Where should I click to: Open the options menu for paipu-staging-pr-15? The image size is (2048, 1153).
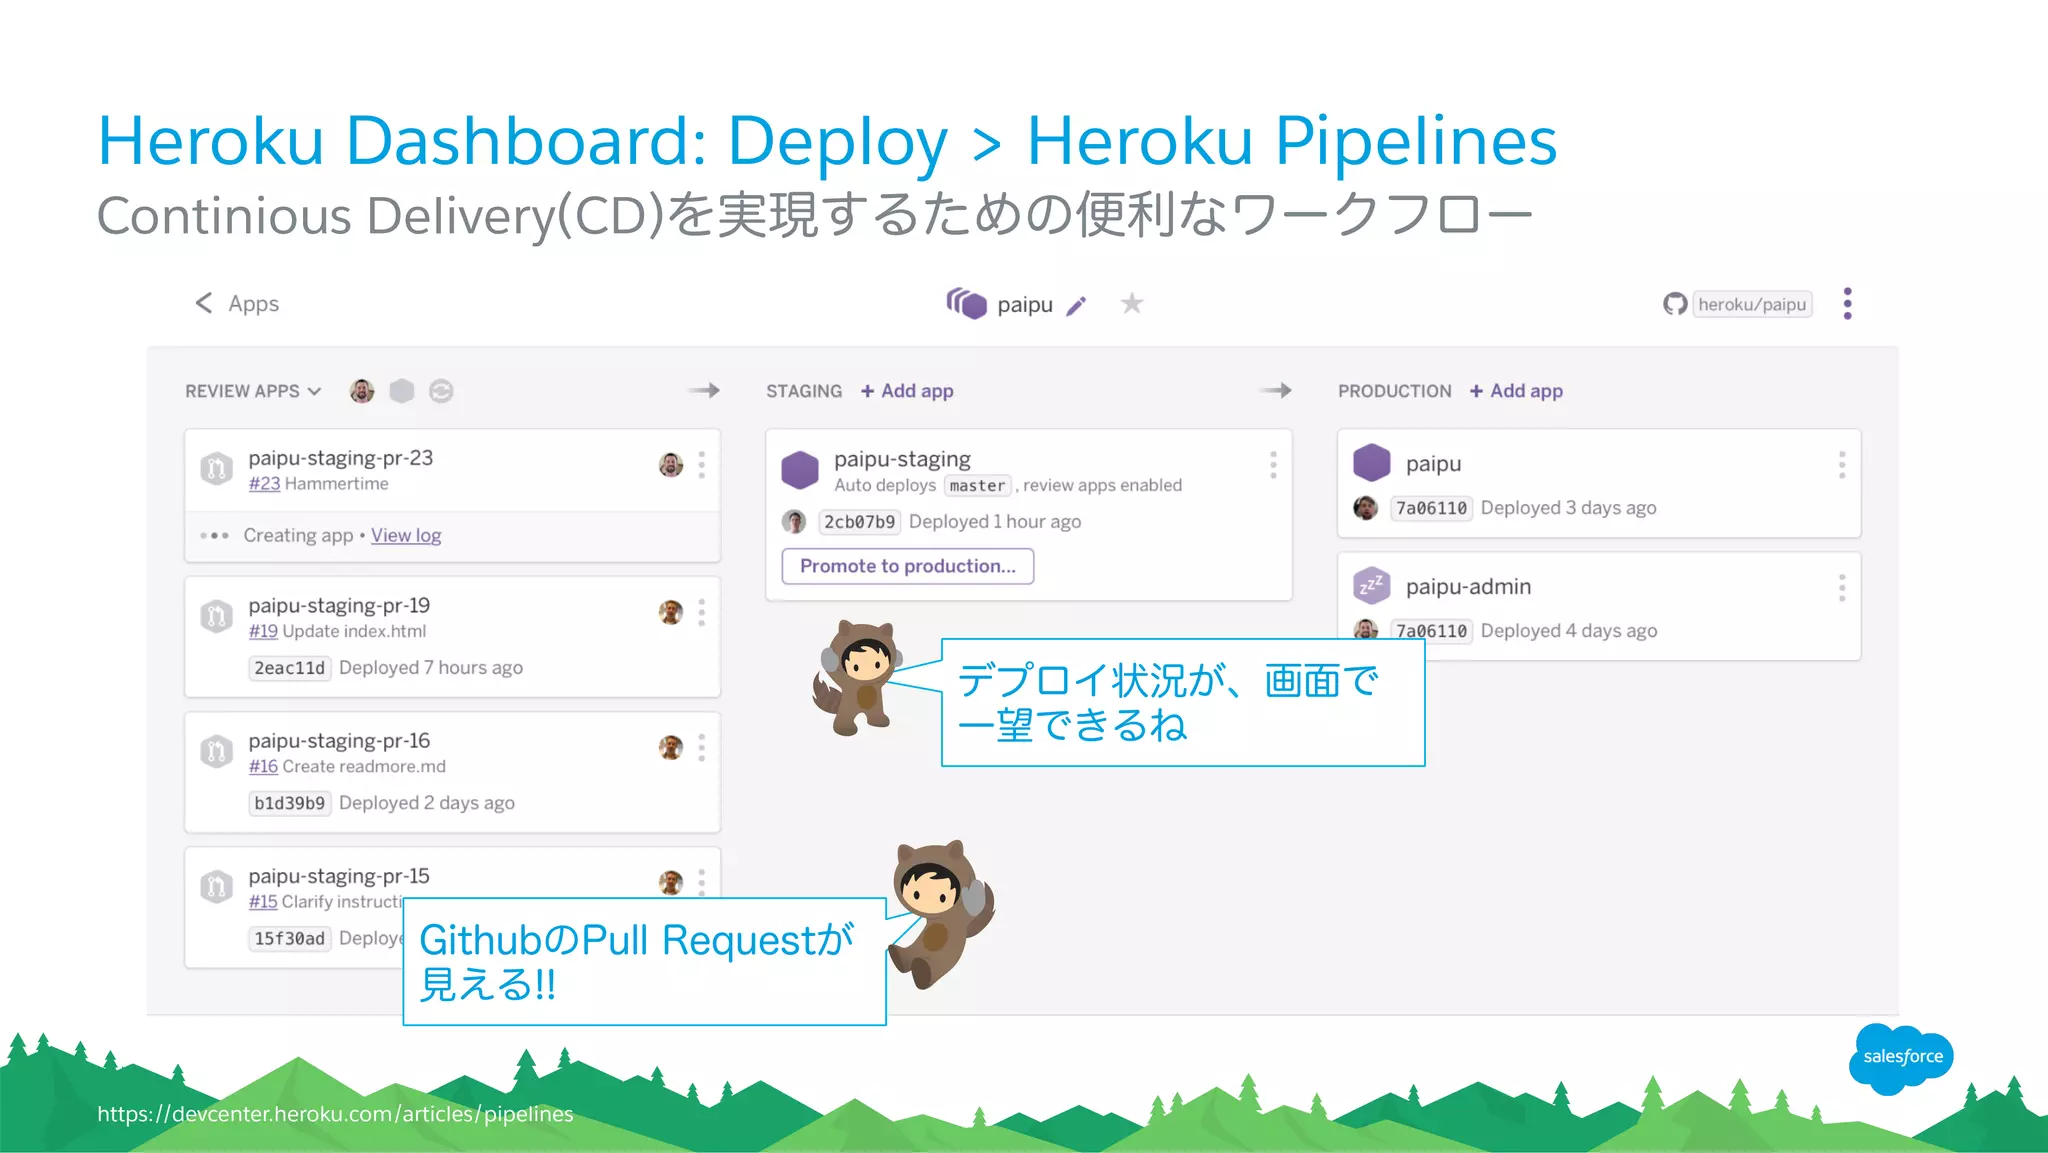click(702, 881)
